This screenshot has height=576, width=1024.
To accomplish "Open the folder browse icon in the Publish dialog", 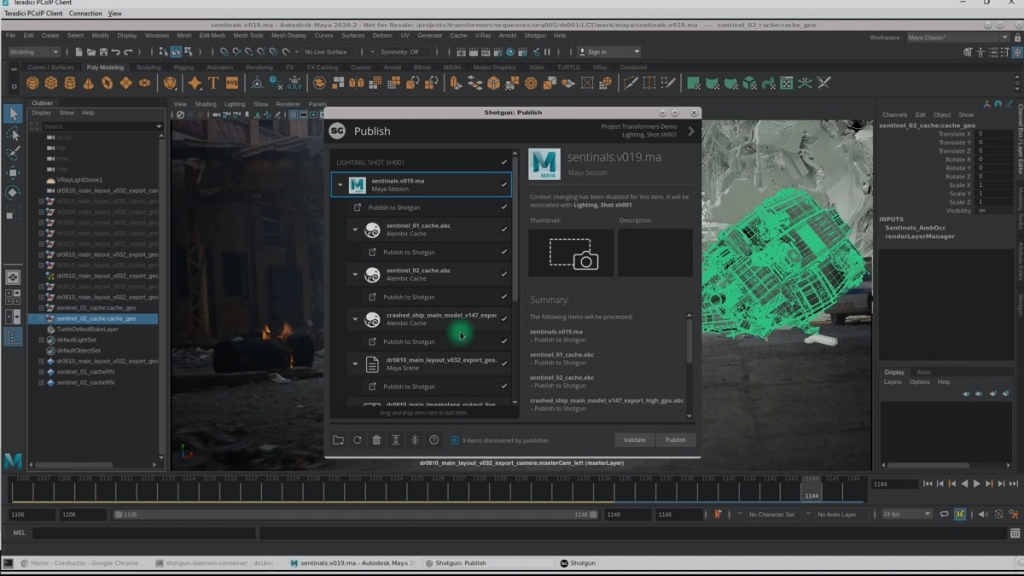I will pyautogui.click(x=338, y=440).
